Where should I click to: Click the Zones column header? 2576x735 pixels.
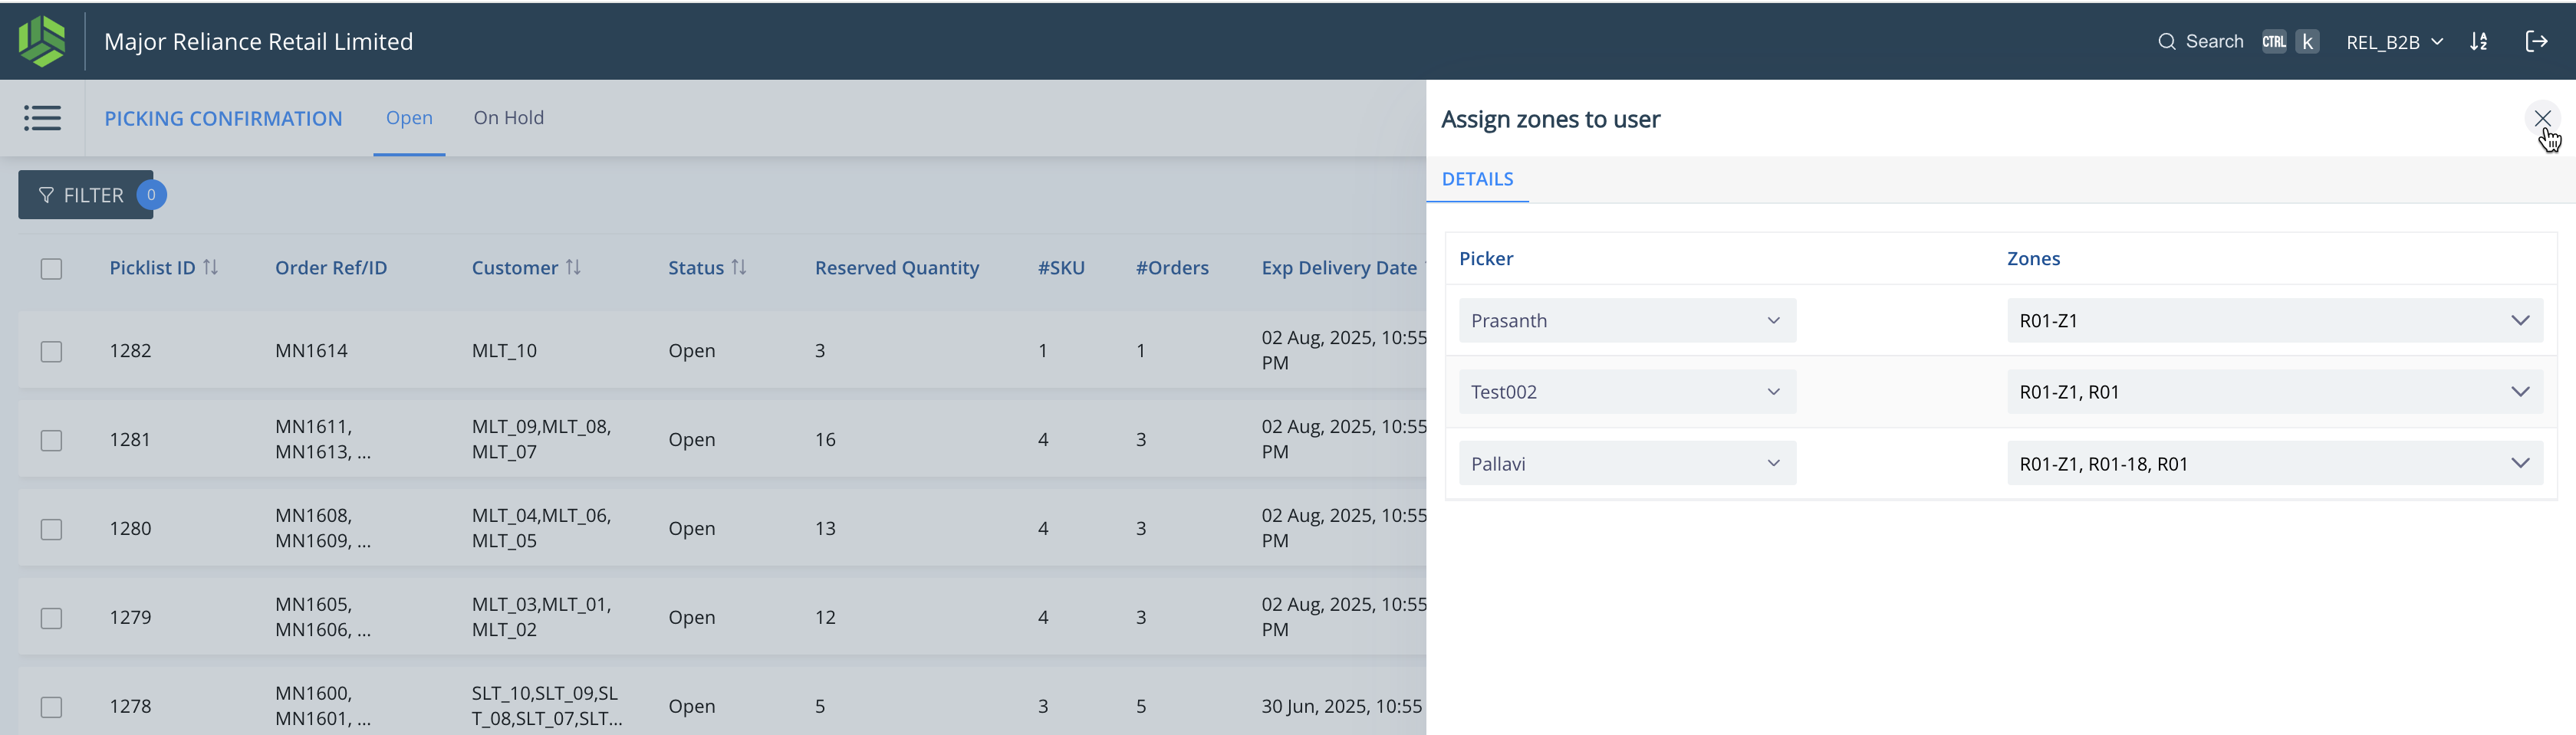tap(2033, 258)
